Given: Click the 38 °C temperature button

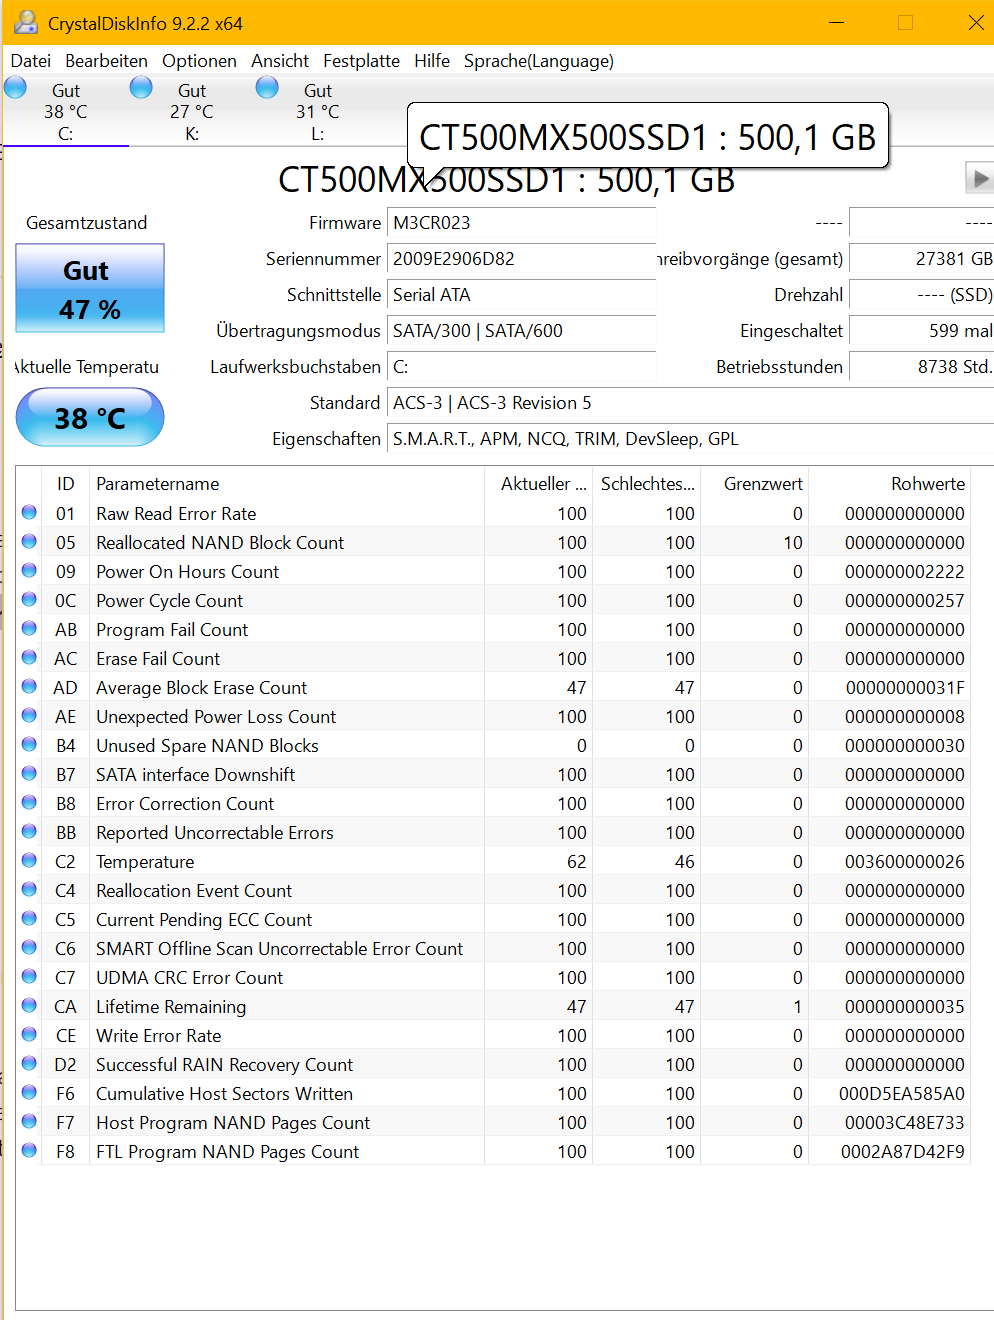Looking at the screenshot, I should pyautogui.click(x=90, y=417).
